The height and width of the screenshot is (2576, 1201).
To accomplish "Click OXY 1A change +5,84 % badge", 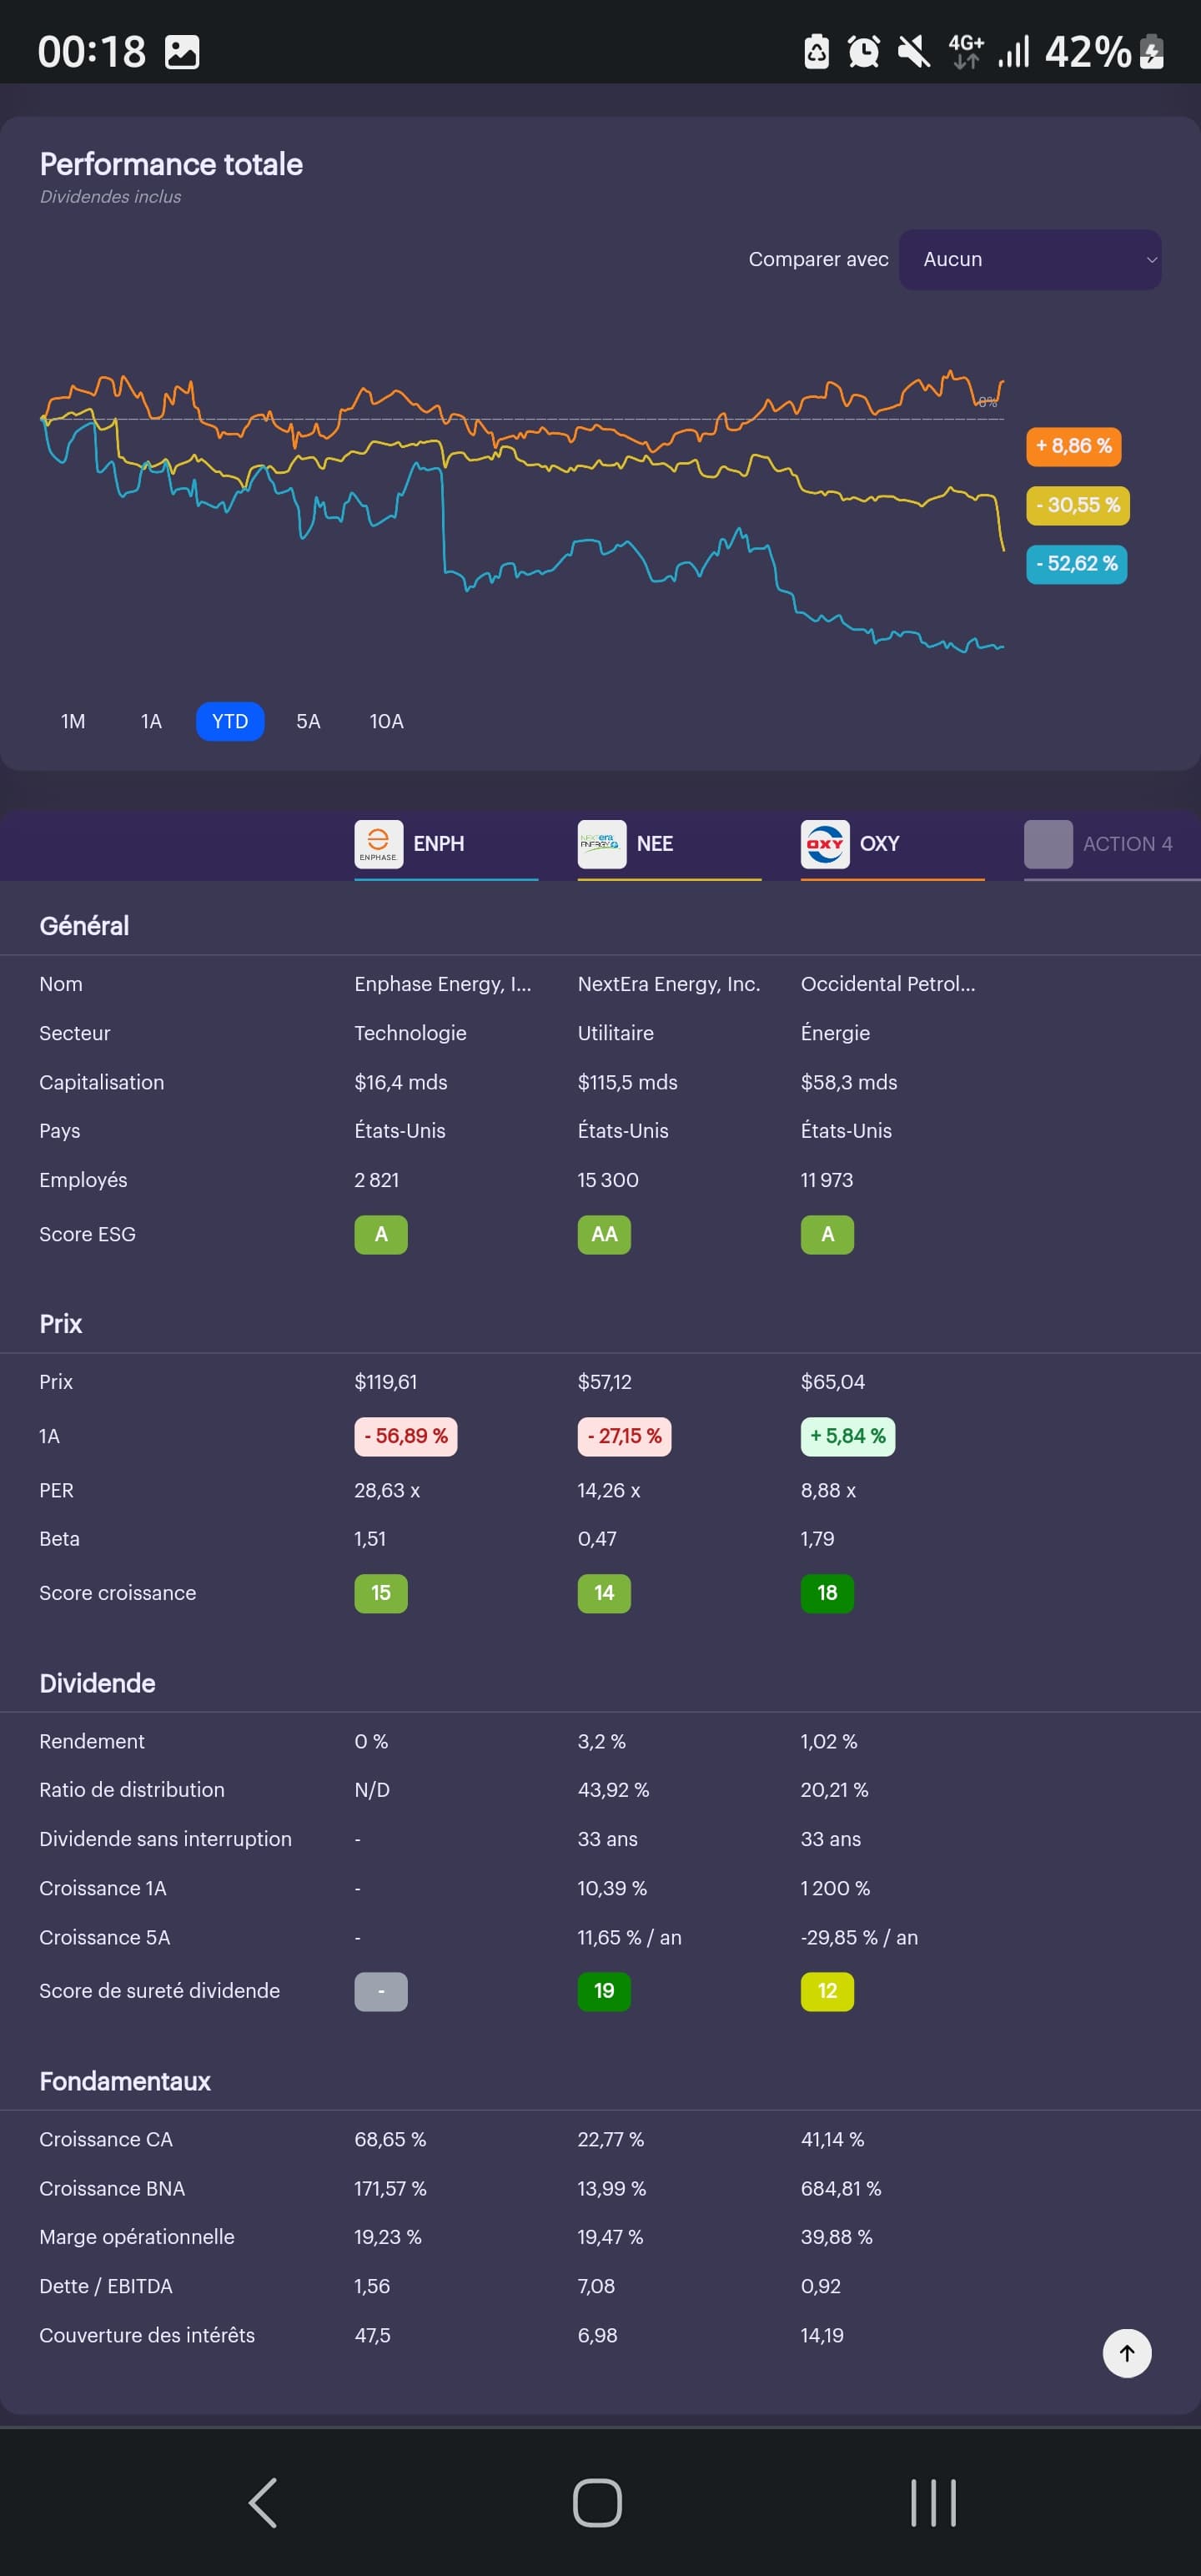I will coord(848,1436).
